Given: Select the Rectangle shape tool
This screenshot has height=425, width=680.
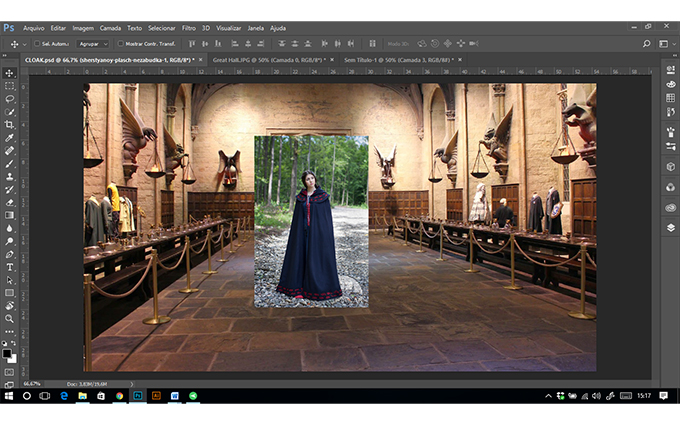Looking at the screenshot, I should tap(9, 293).
